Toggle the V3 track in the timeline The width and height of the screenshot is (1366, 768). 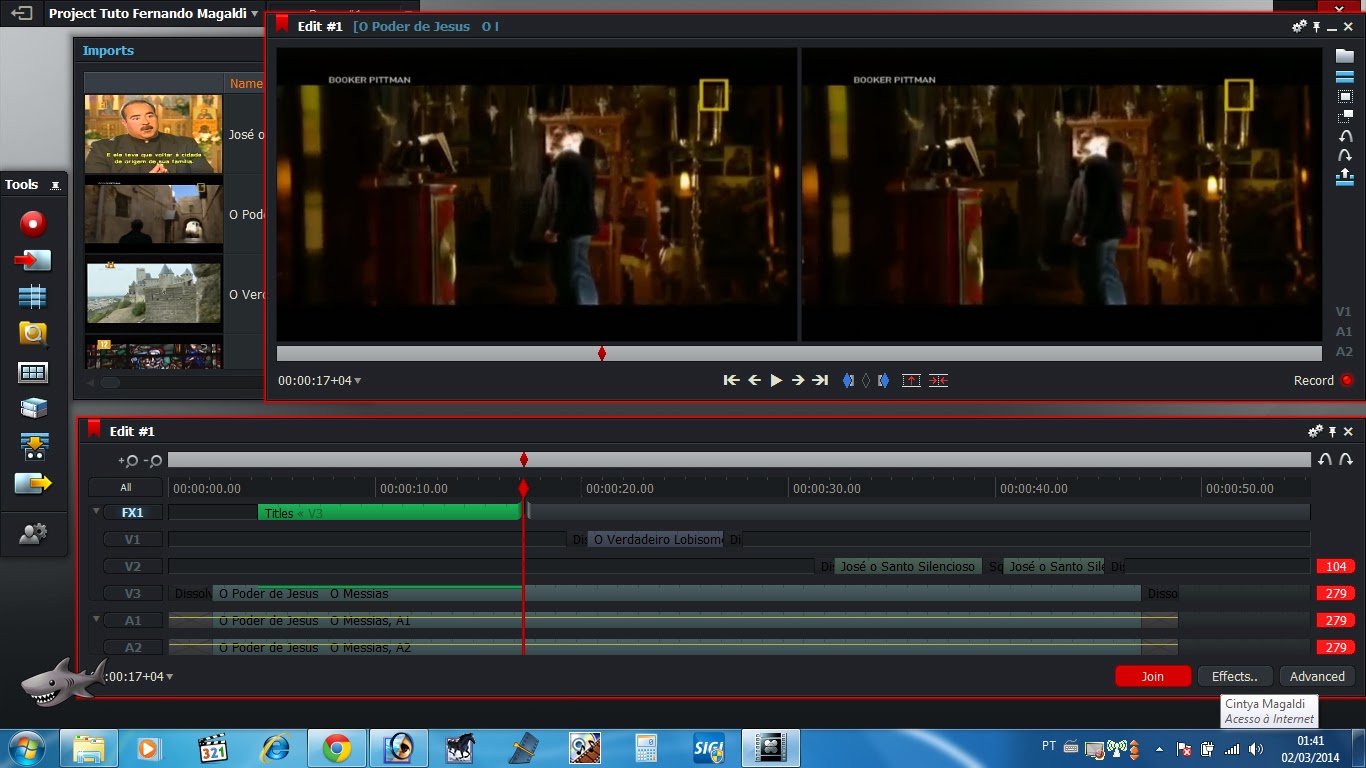coord(133,593)
